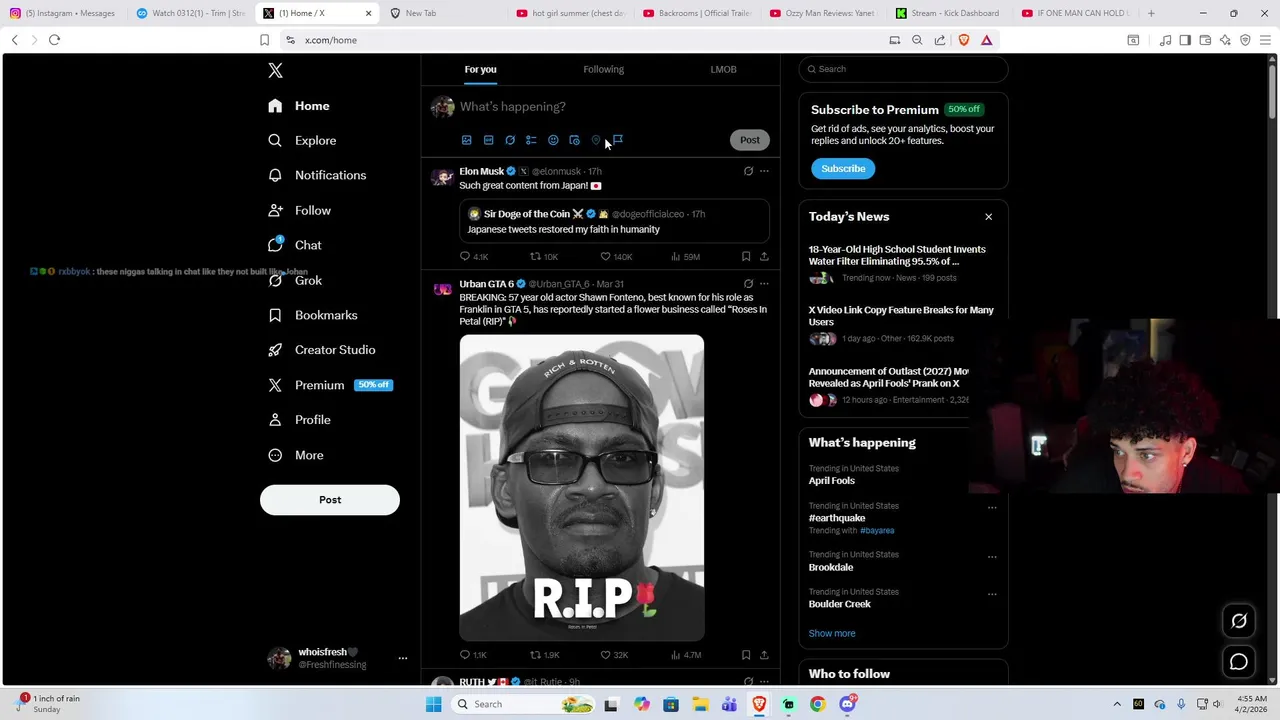Open Bookmarks in the sidebar
This screenshot has height=720, width=1280.
[x=313, y=315]
